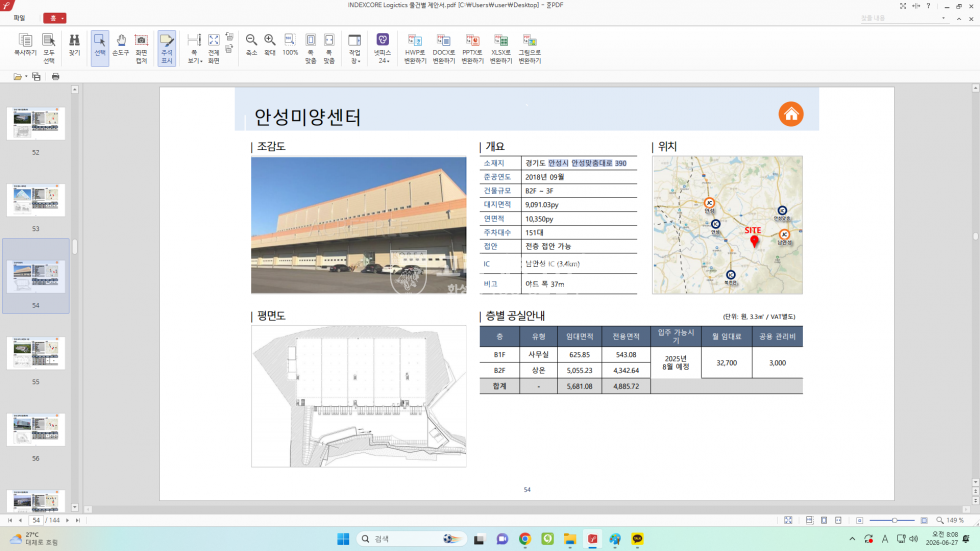Go to the next page arrow
This screenshot has height=551, width=980.
tap(68, 520)
